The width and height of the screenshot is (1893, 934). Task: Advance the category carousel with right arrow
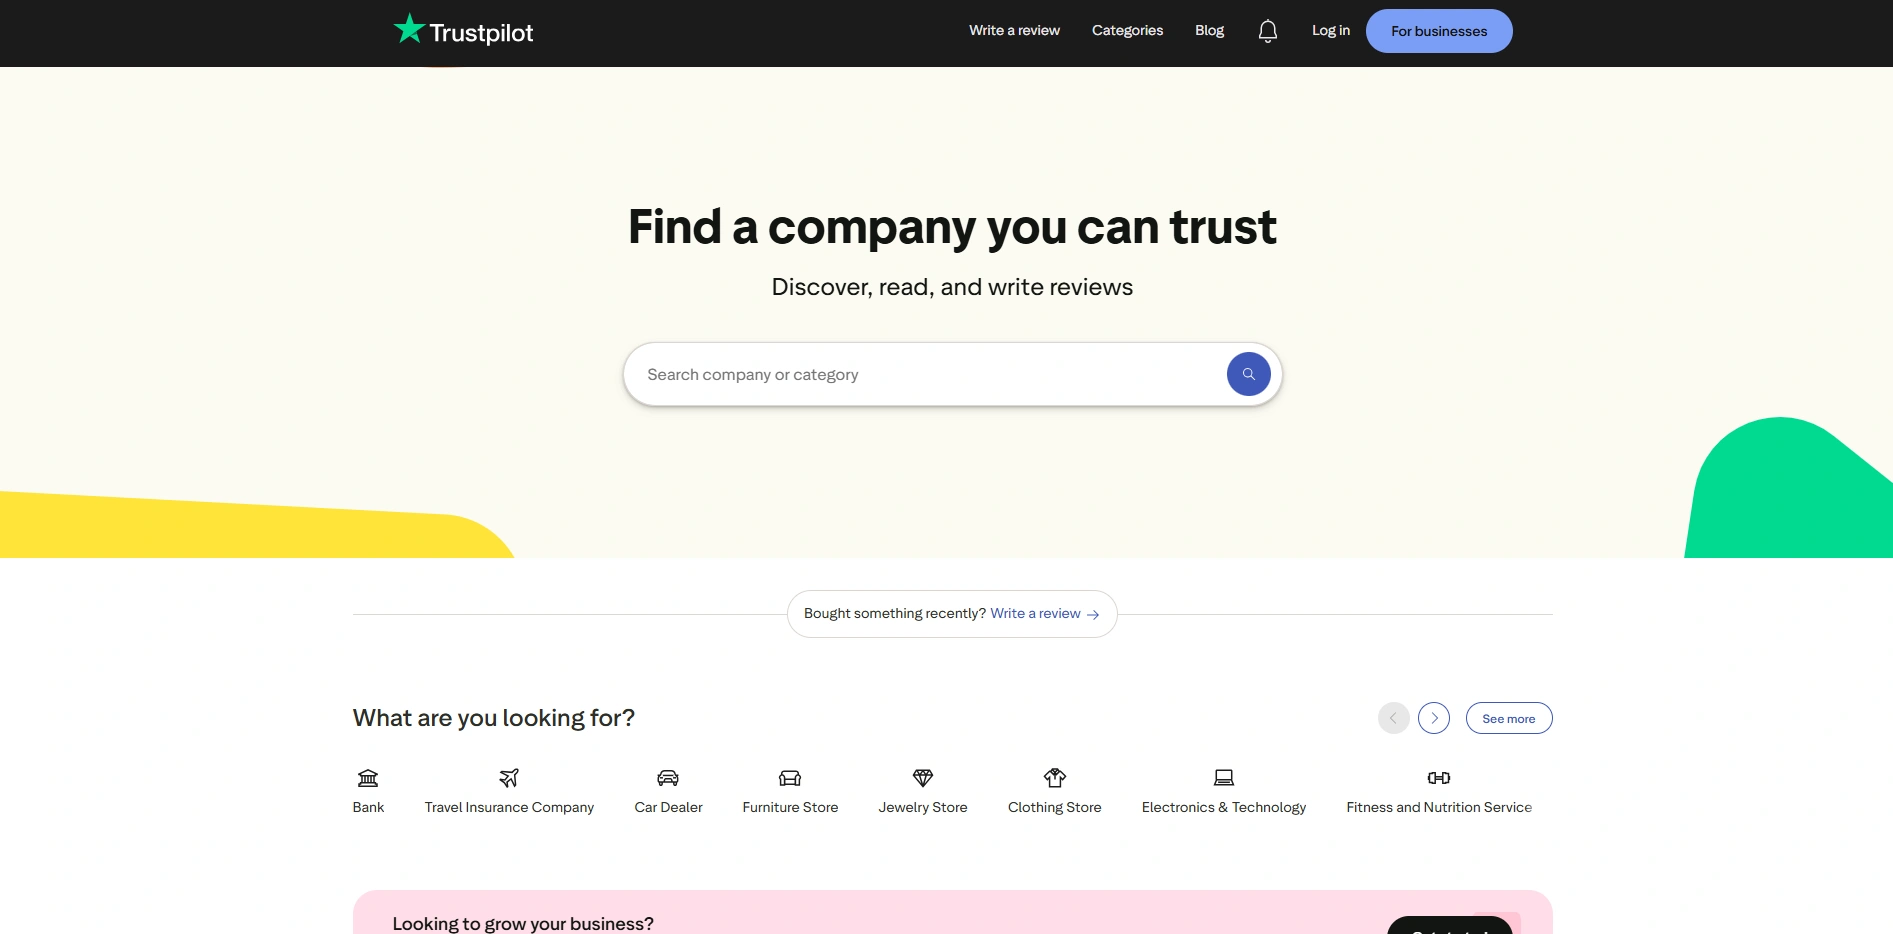point(1433,717)
